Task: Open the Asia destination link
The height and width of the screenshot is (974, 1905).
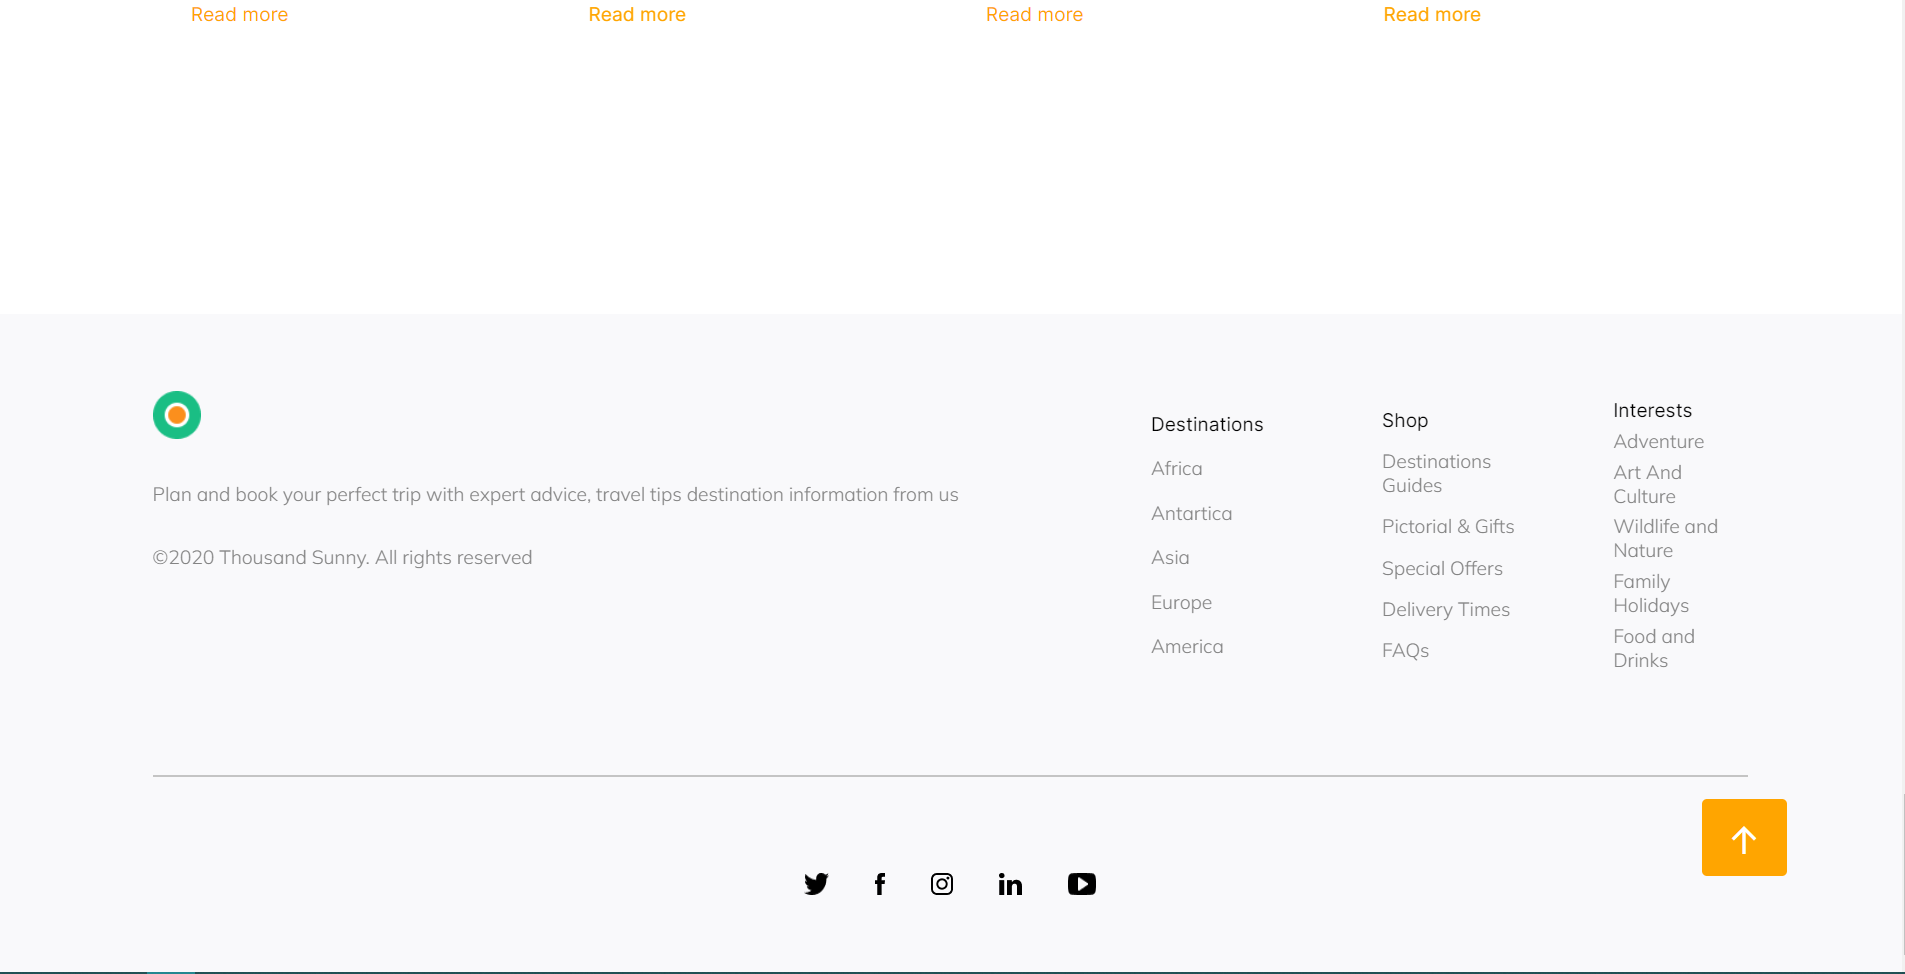Action: [x=1170, y=558]
